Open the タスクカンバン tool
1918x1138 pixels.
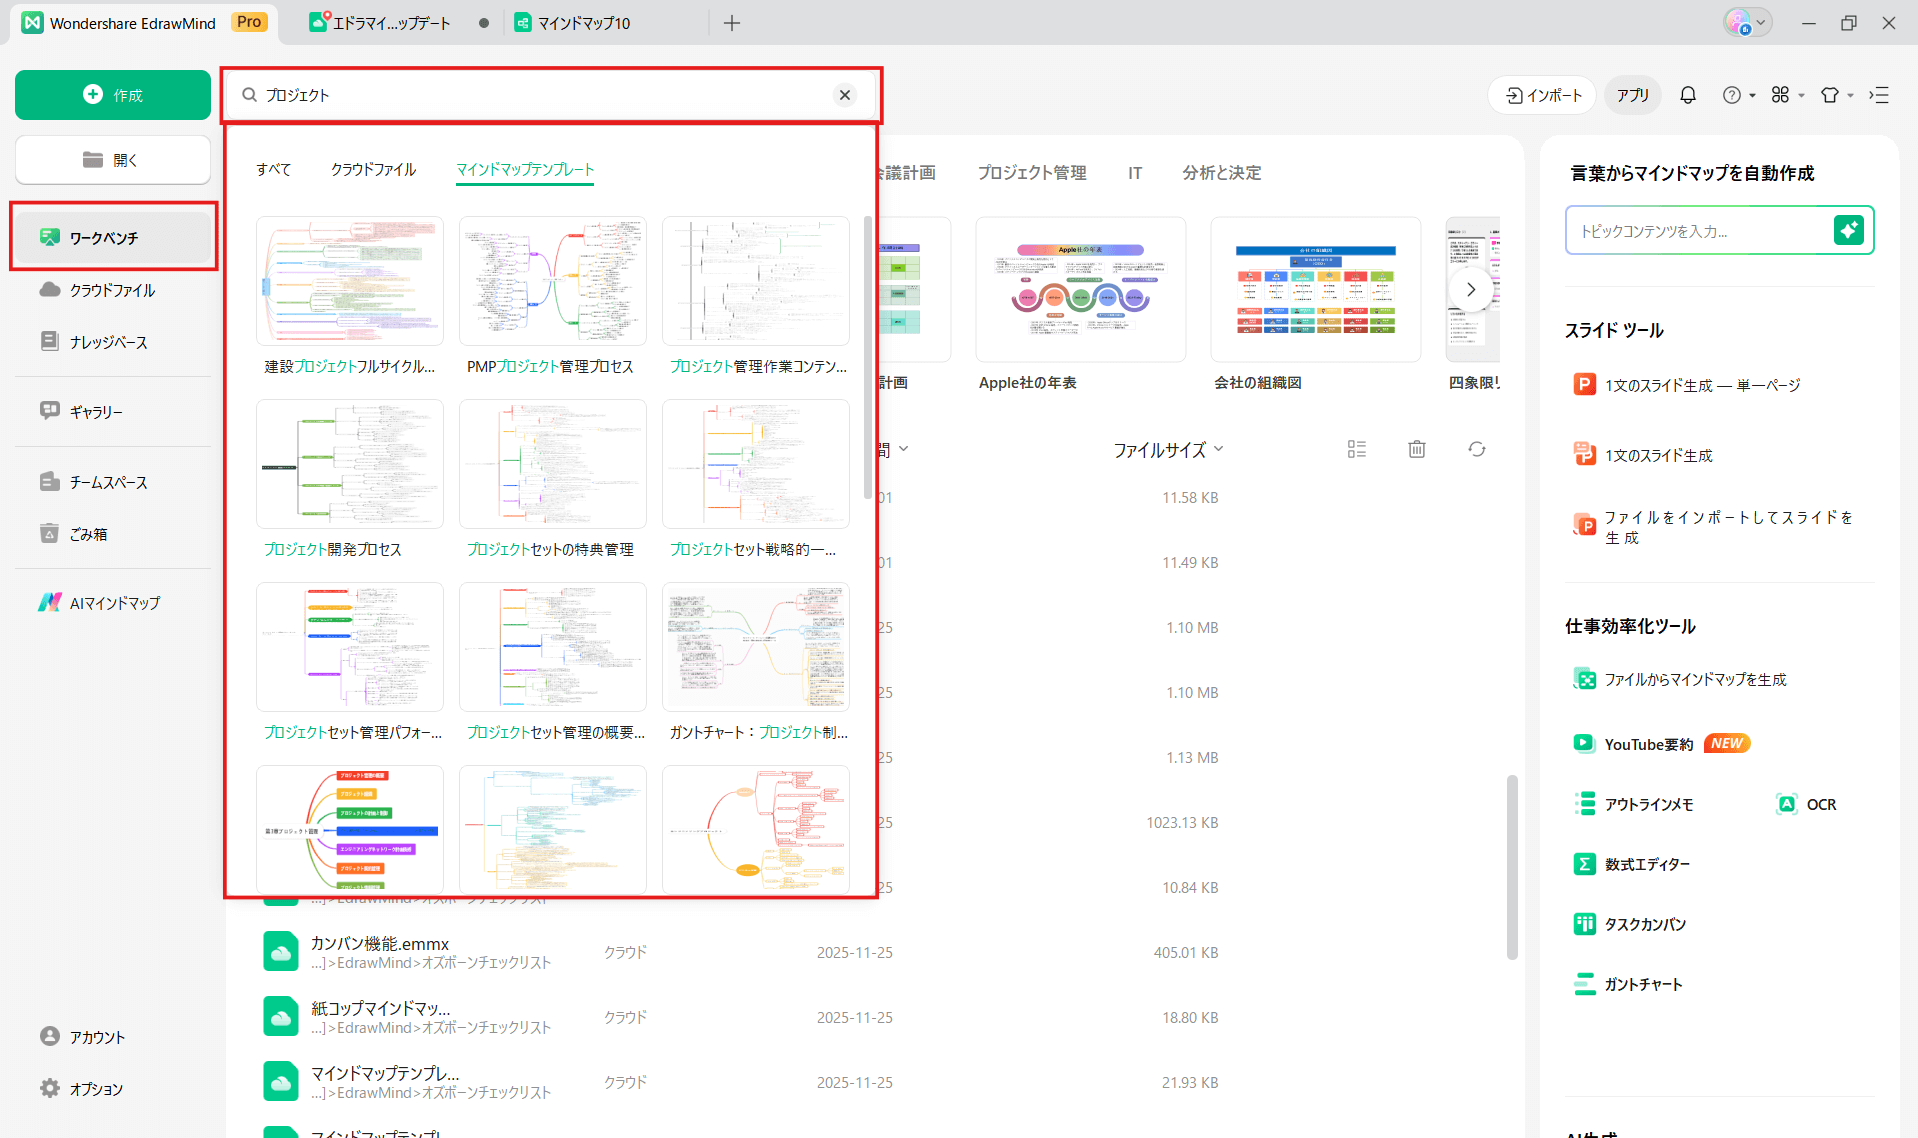pos(1644,924)
